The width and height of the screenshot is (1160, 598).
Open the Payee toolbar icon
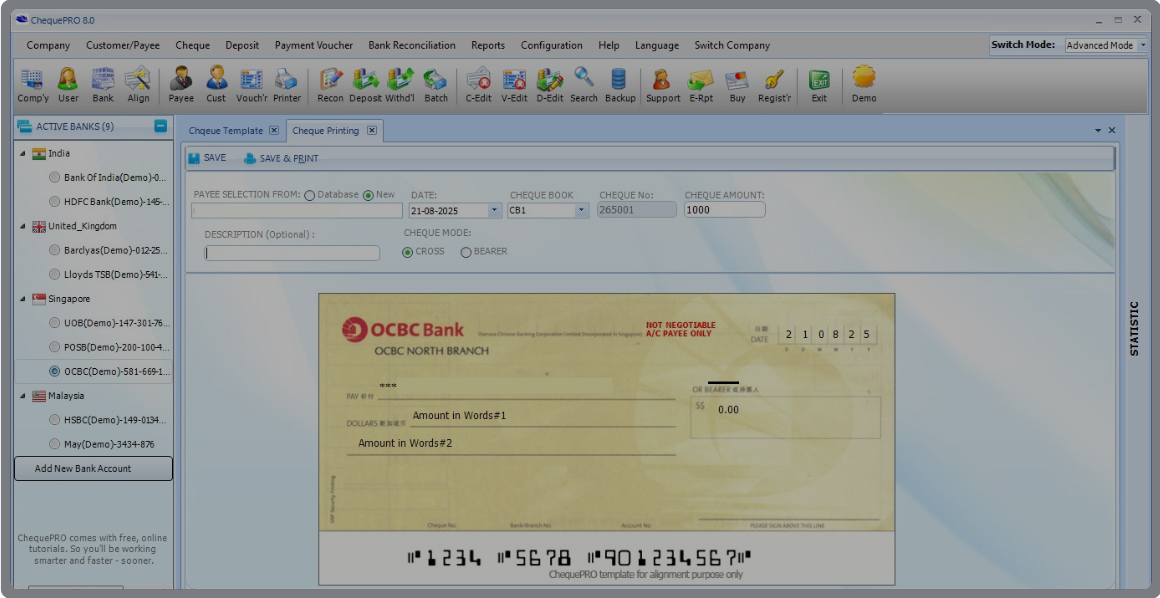pyautogui.click(x=181, y=84)
